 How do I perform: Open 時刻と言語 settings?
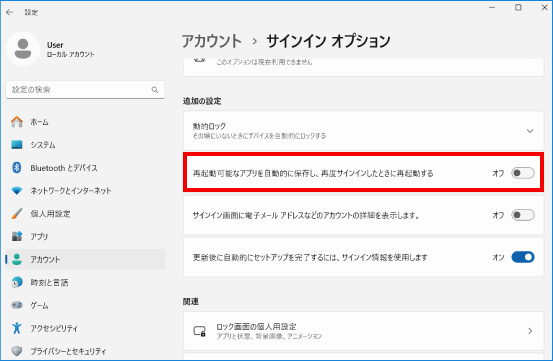point(85,282)
